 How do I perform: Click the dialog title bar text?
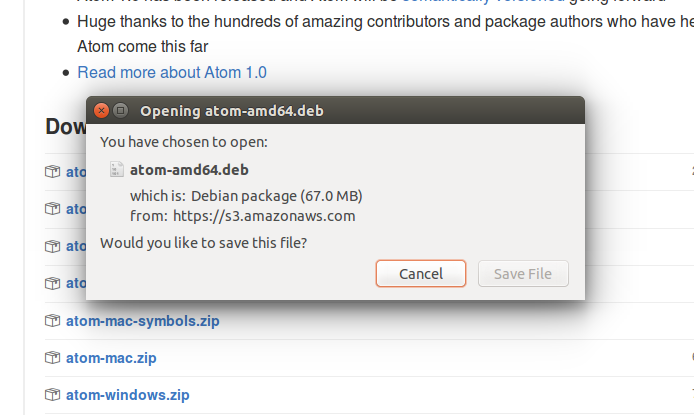coord(231,111)
